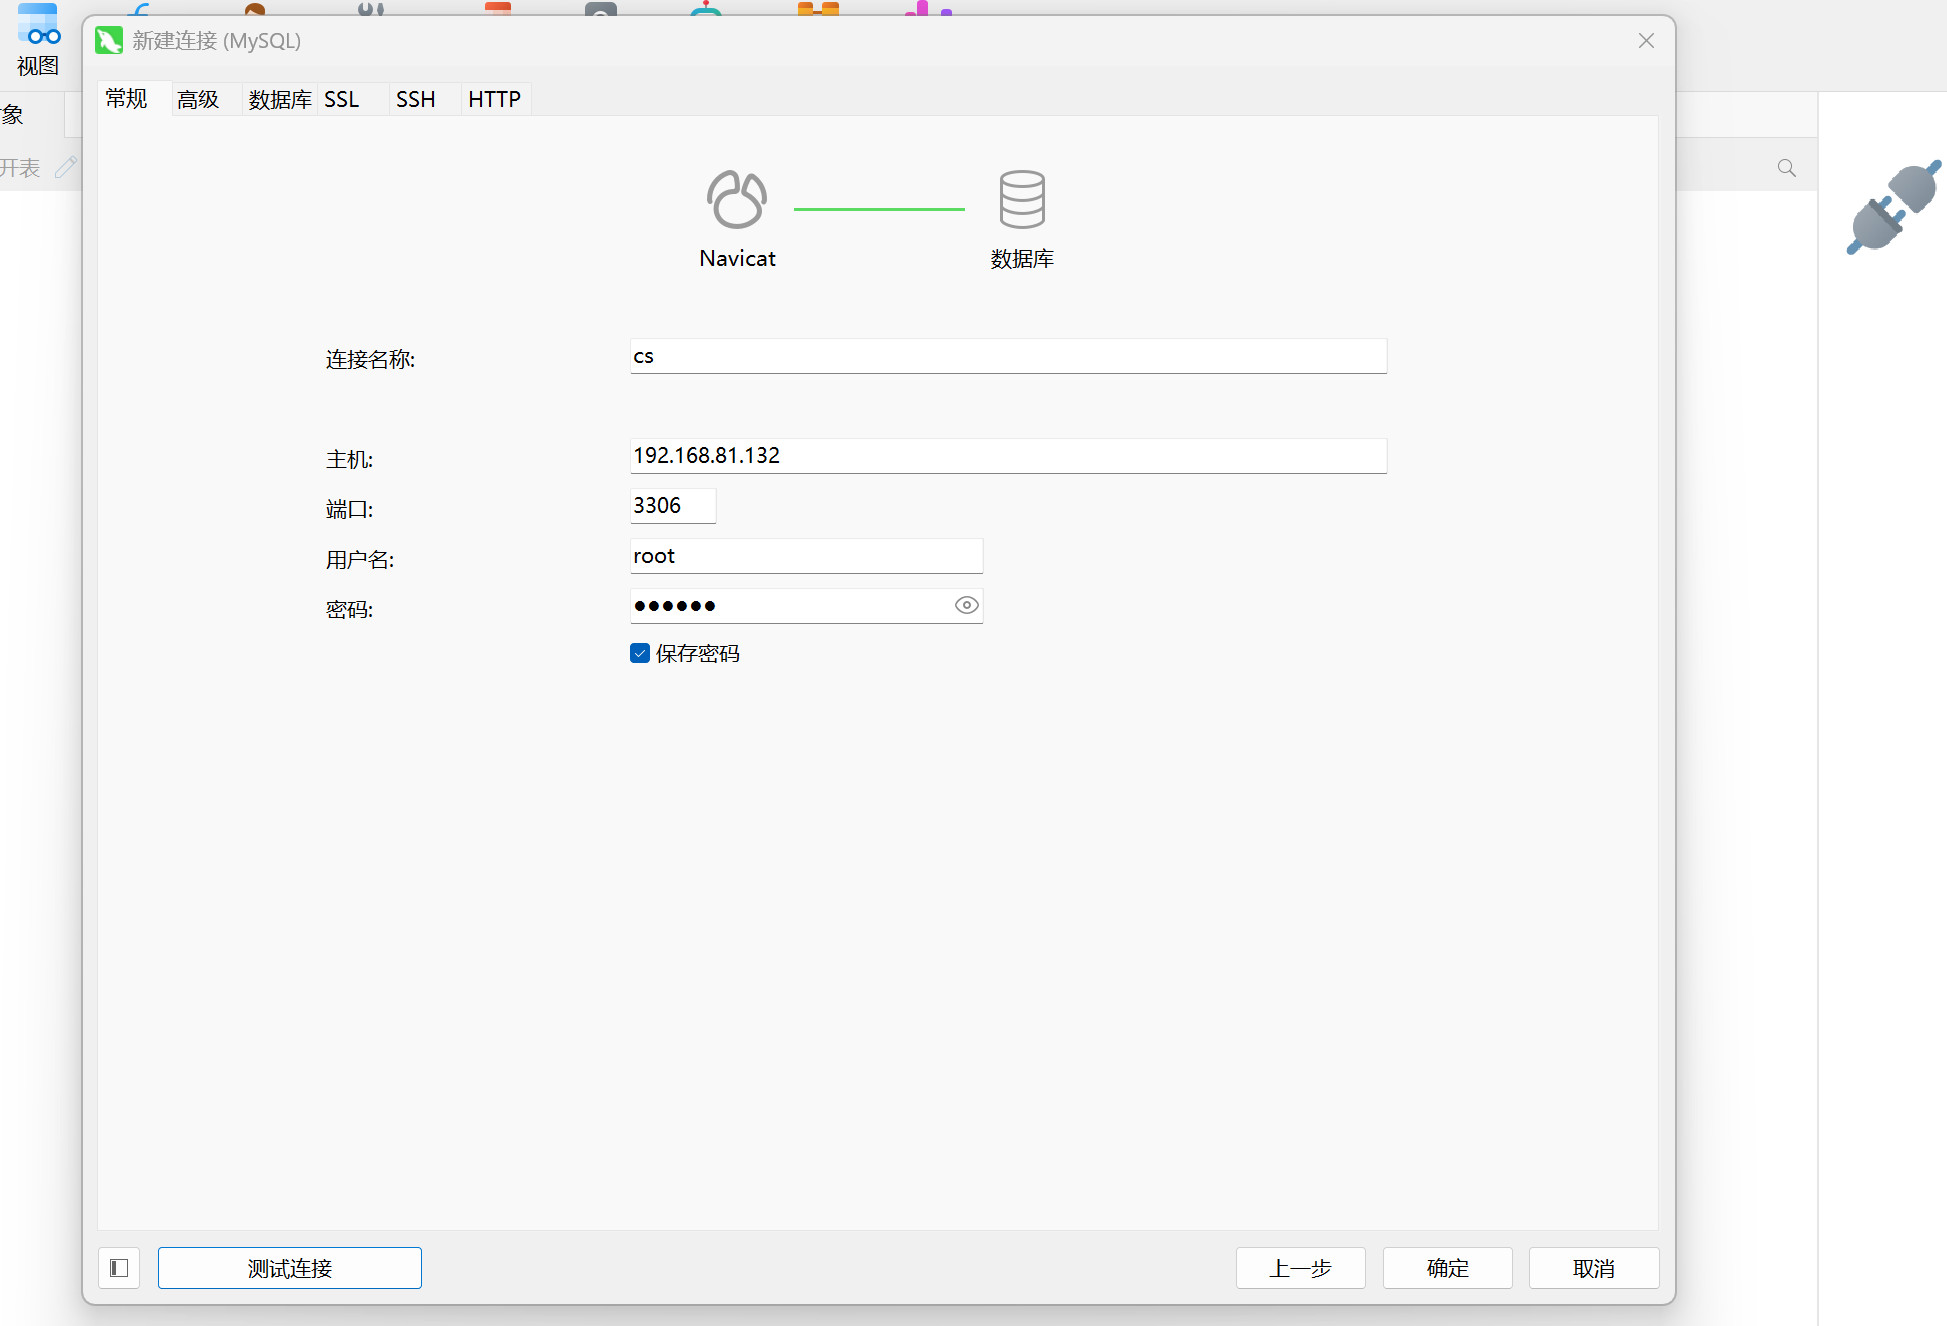Switch to the 高级 tab

pyautogui.click(x=198, y=99)
